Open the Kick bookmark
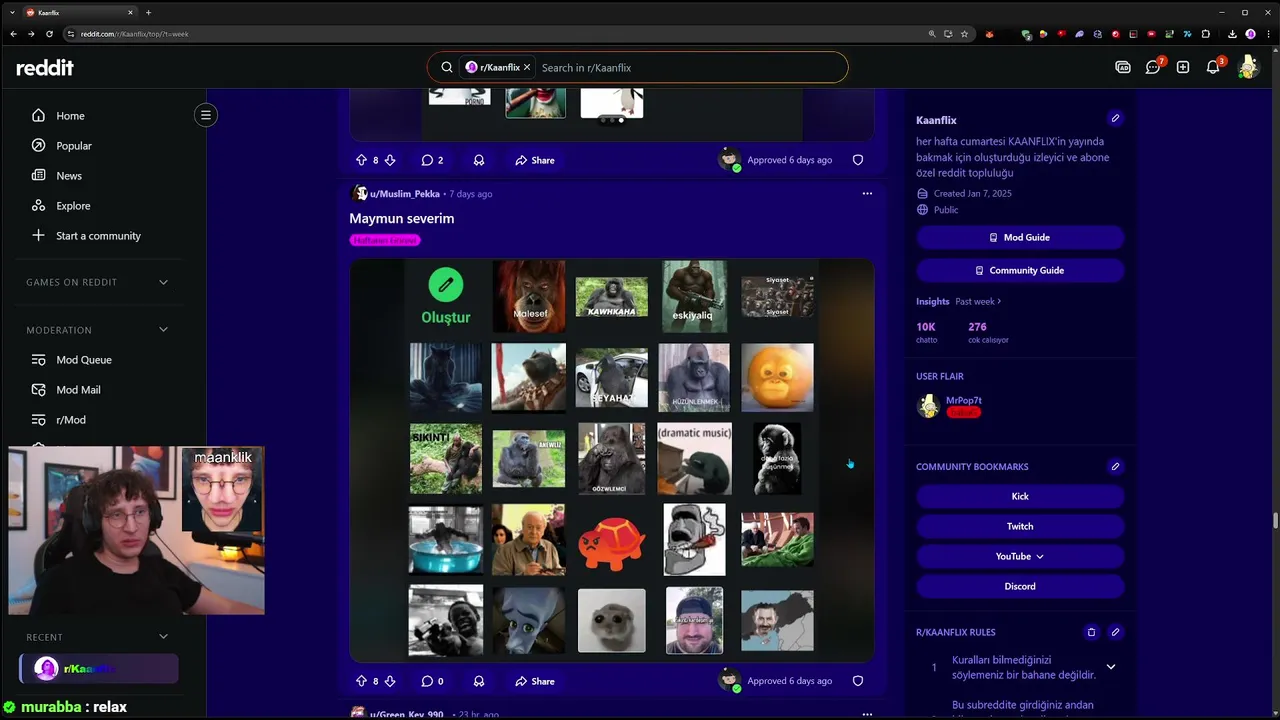This screenshot has width=1280, height=720. click(x=1020, y=496)
